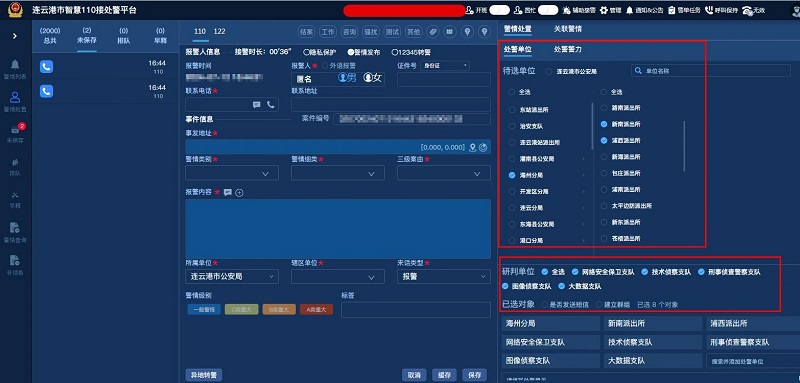Click the SMS message icon in 联系电话 field
The image size is (800, 383).
(257, 105)
